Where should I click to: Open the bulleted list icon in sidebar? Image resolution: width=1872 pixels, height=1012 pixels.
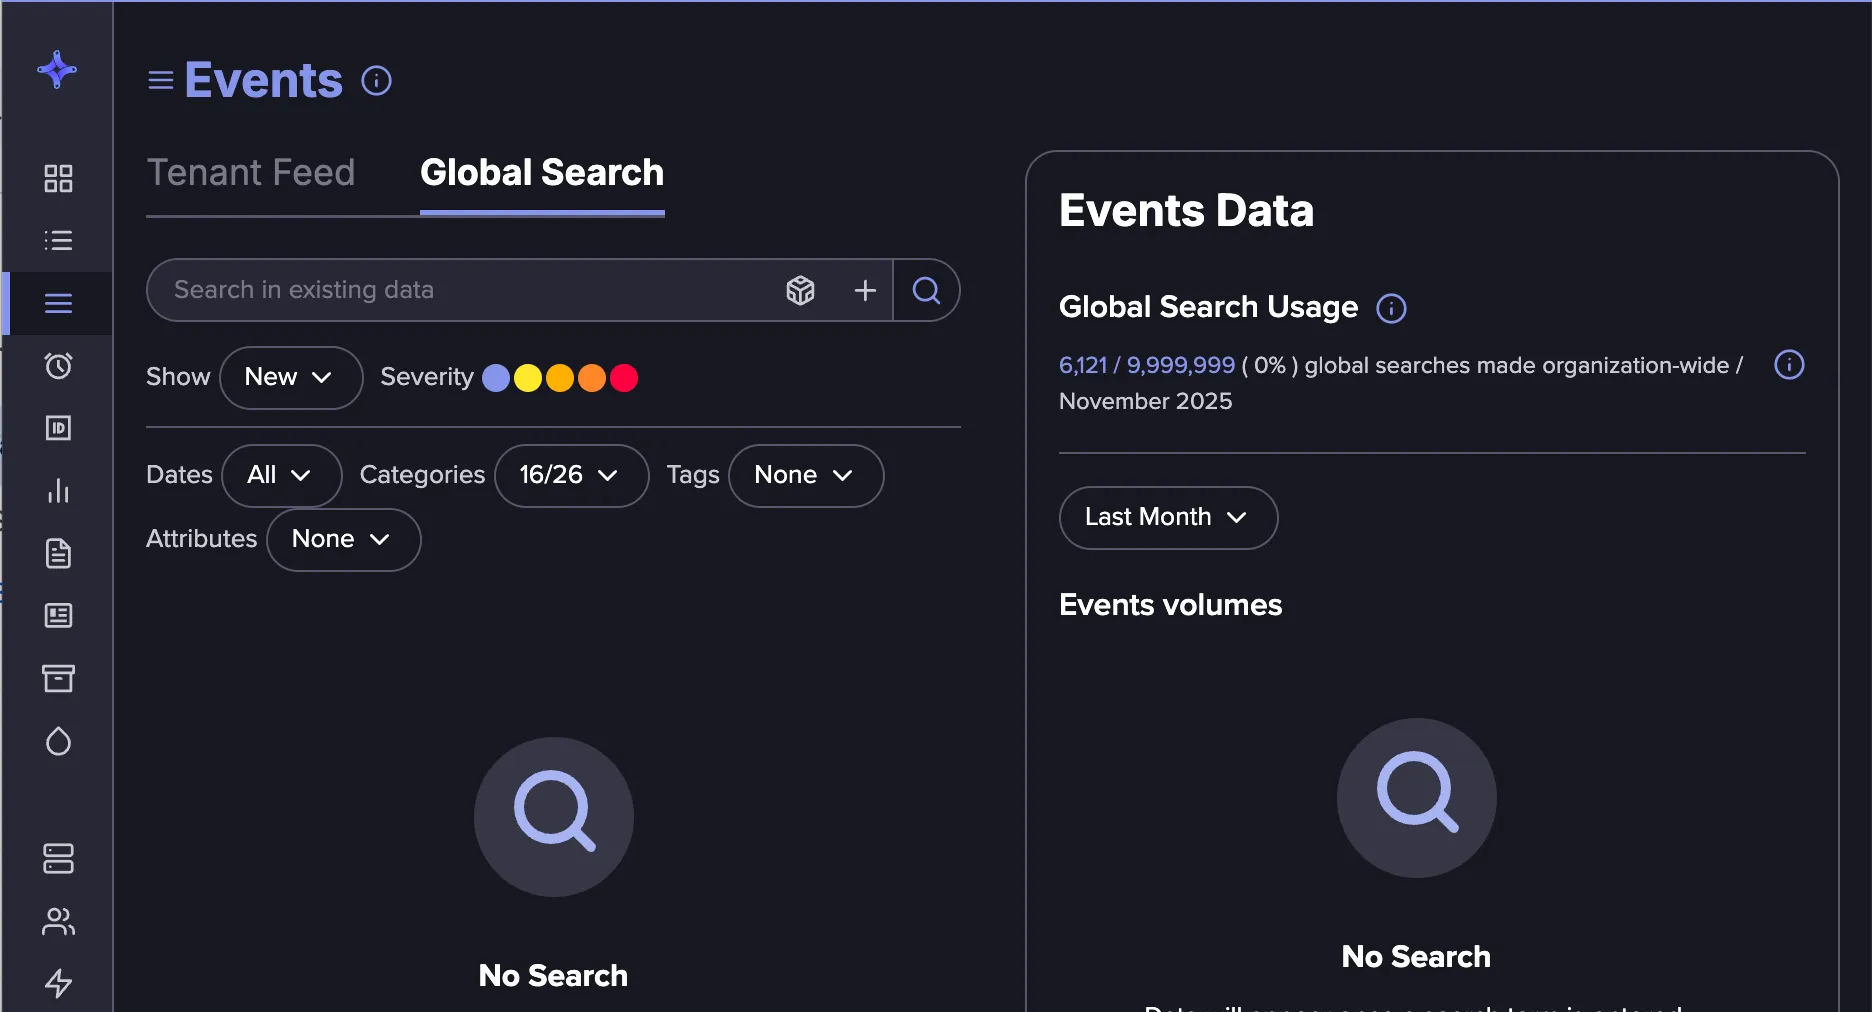tap(58, 240)
